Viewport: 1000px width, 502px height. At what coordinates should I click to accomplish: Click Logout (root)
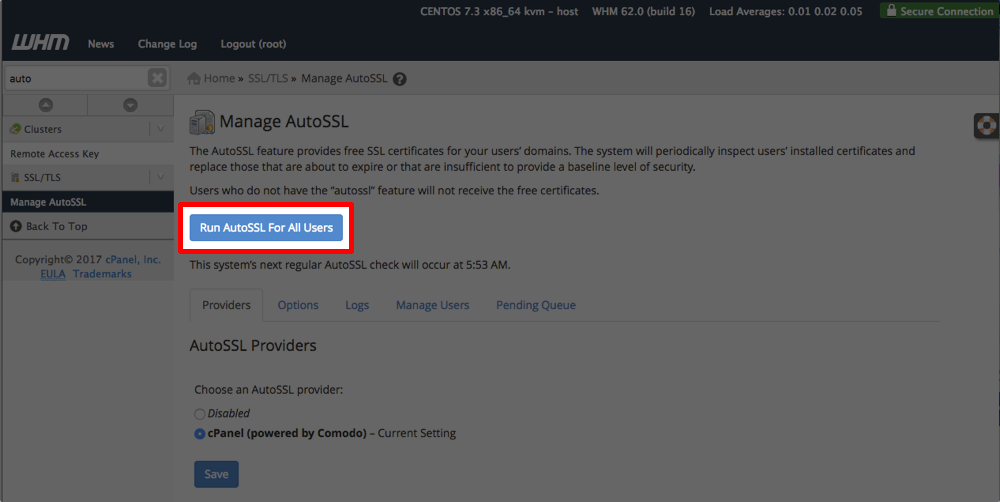(253, 44)
